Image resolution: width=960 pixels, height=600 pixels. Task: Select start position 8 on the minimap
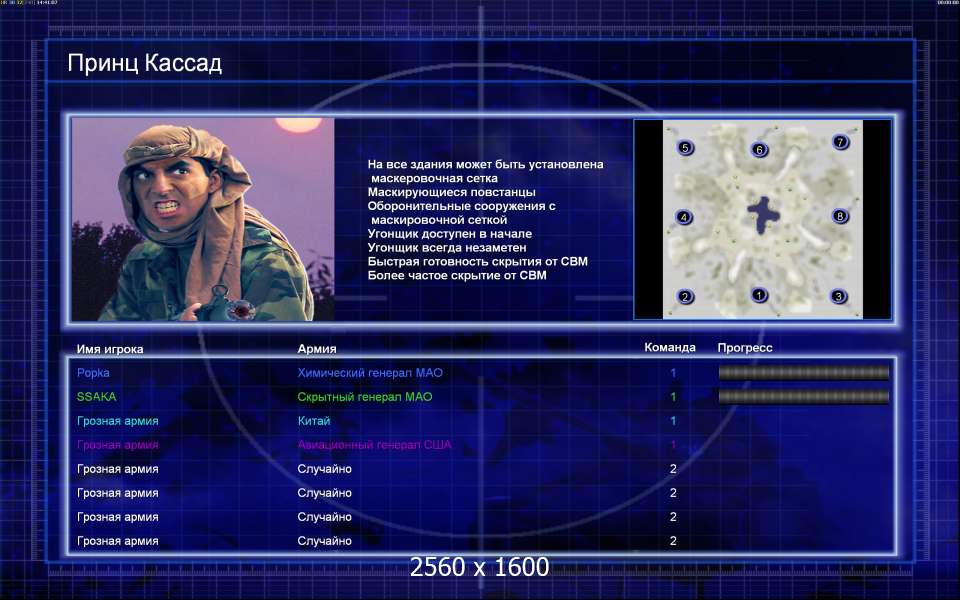click(840, 216)
